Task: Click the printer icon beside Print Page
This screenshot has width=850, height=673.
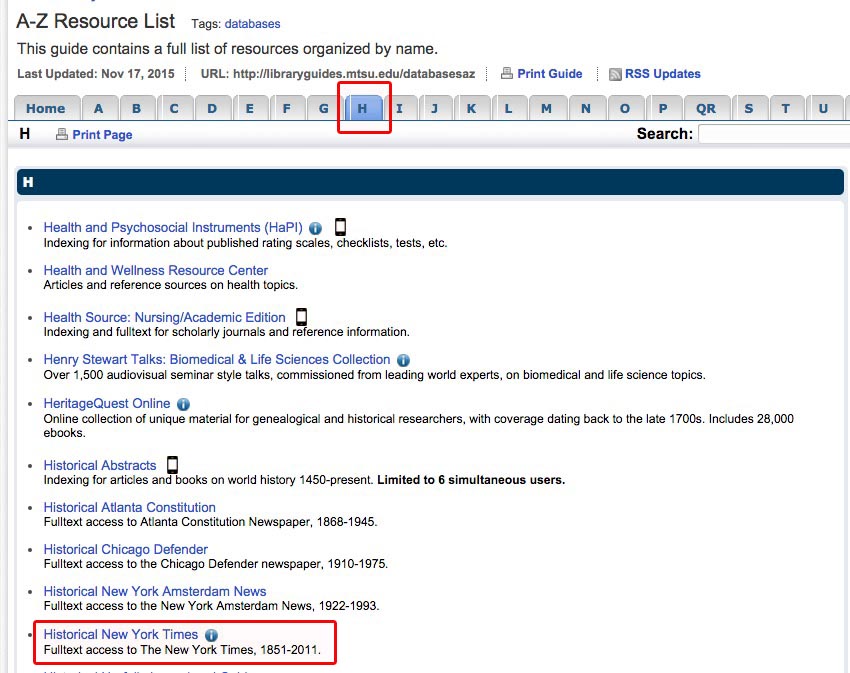Action: pyautogui.click(x=62, y=134)
